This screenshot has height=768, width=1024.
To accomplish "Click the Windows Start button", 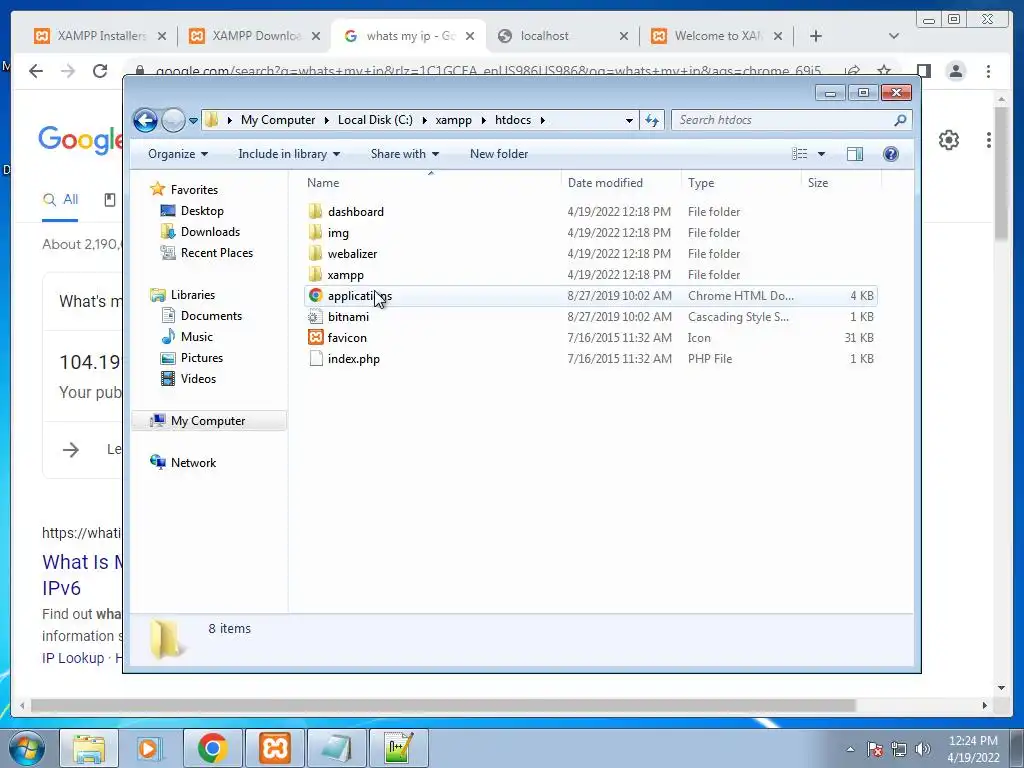I will (x=27, y=748).
